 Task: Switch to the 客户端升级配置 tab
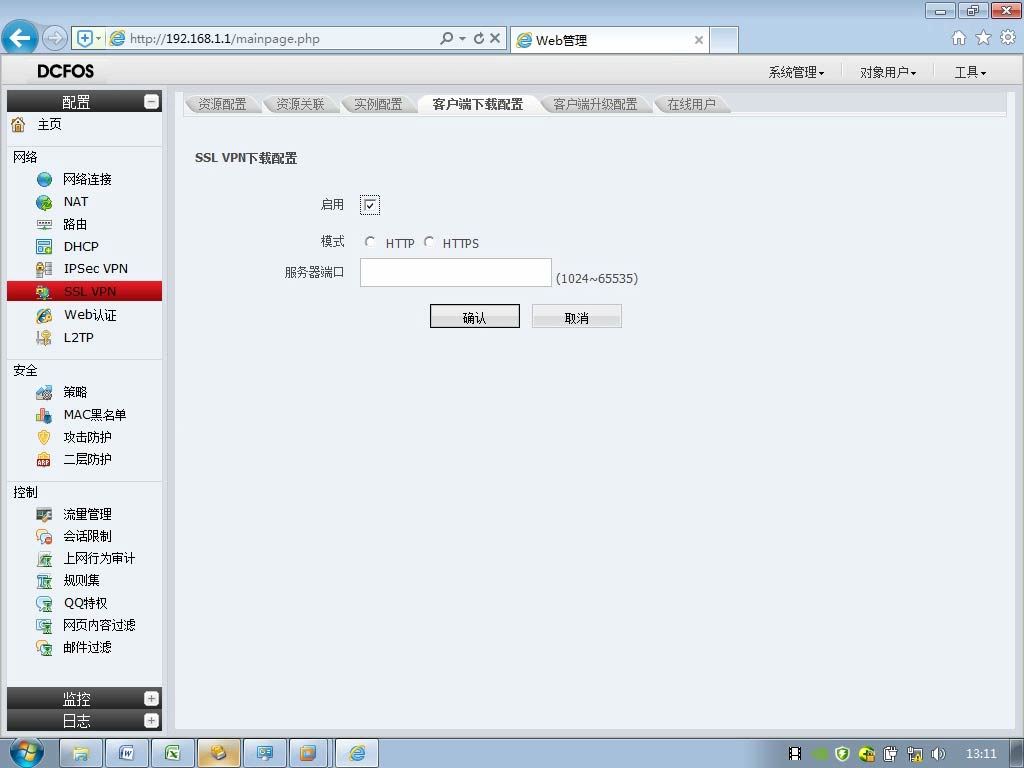(x=595, y=104)
